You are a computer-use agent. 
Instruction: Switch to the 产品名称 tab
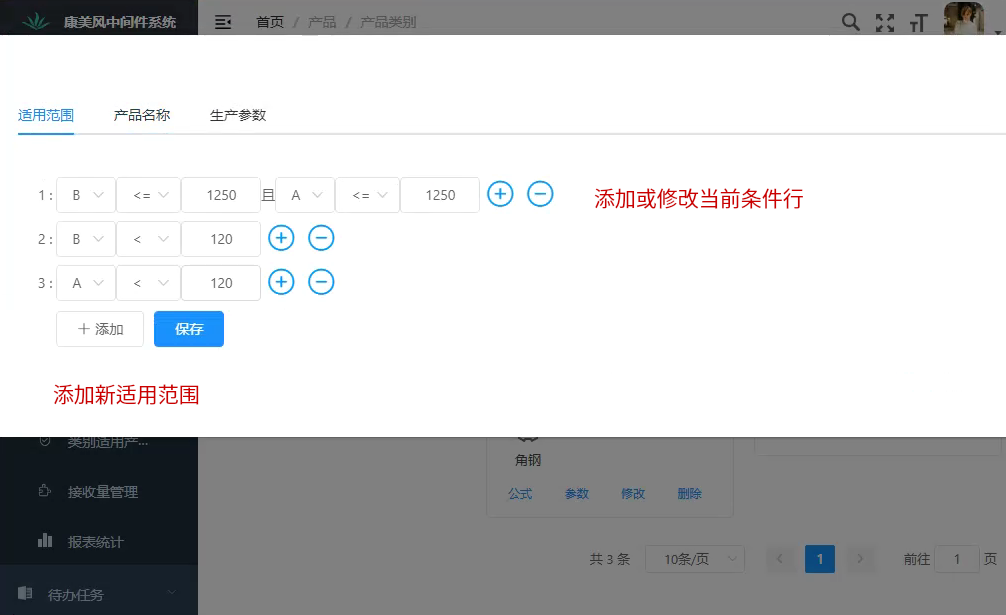(142, 115)
